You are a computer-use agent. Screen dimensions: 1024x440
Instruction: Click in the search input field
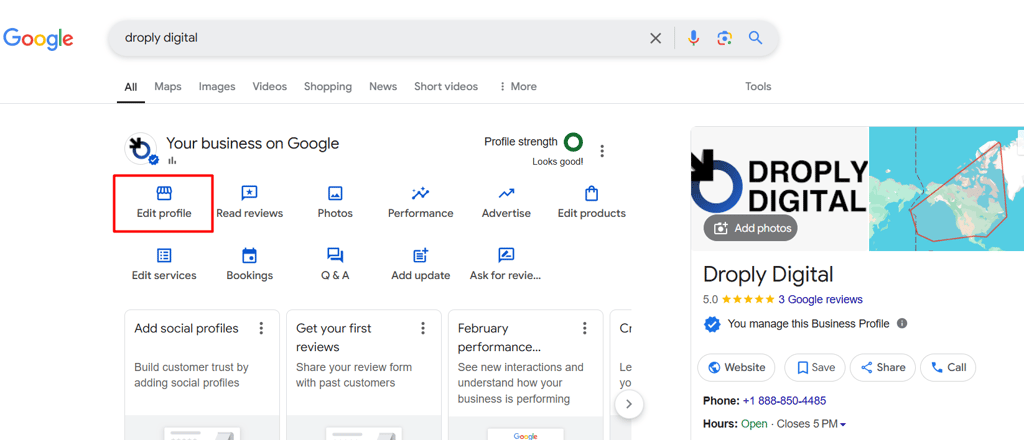click(x=380, y=38)
